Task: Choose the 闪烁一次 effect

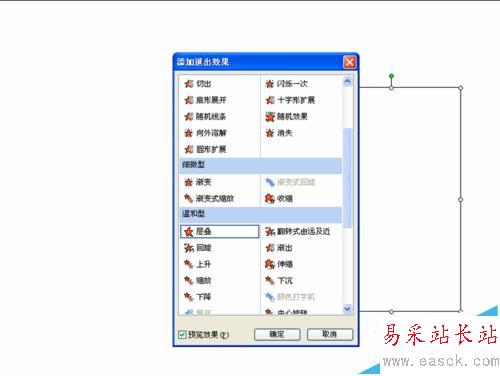Action: pos(286,84)
